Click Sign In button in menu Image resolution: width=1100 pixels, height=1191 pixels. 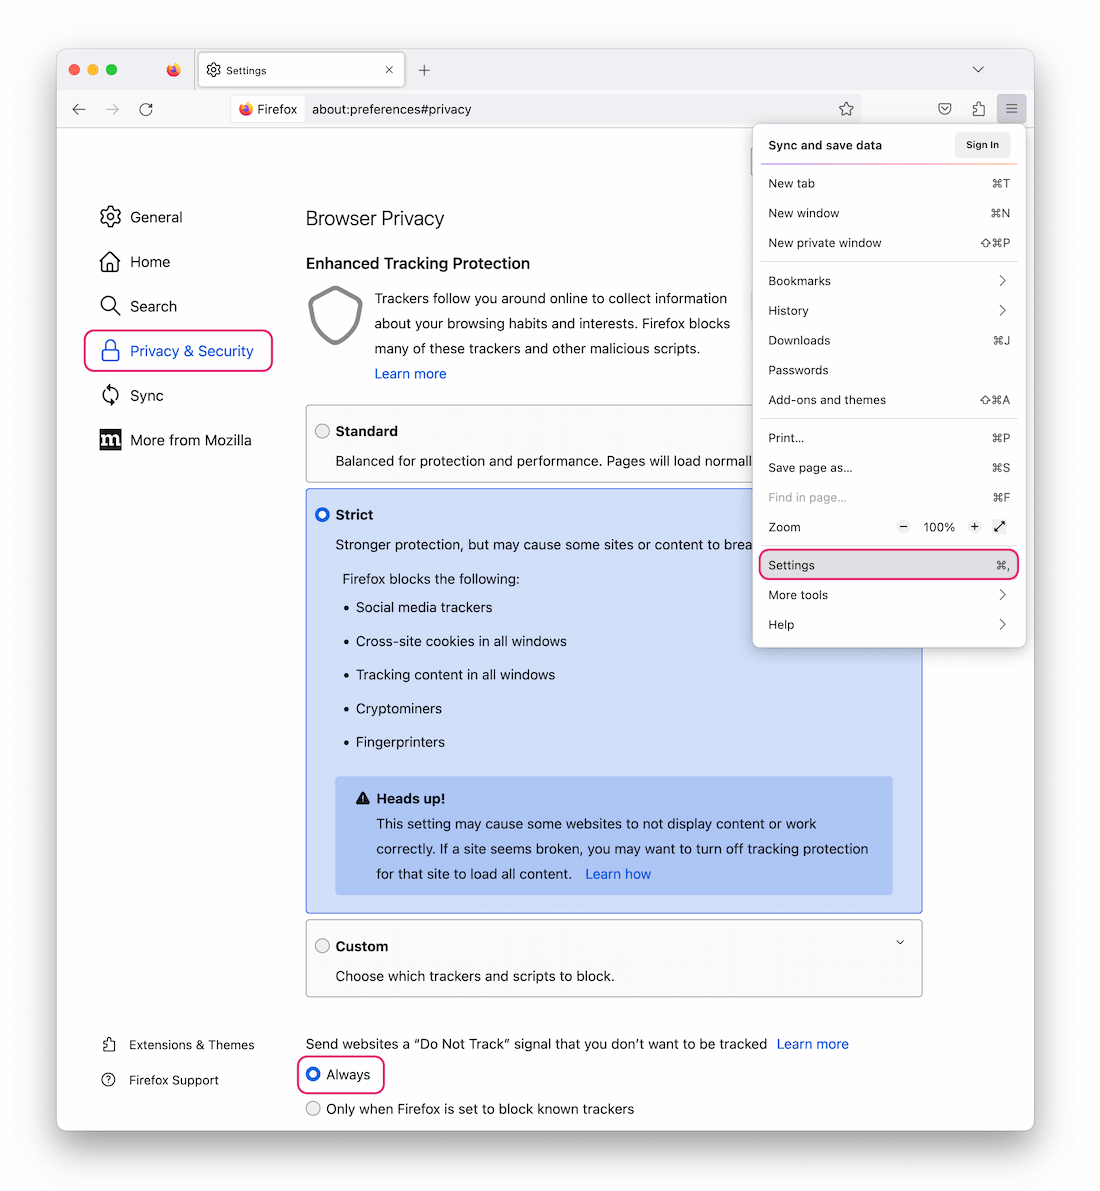(982, 145)
